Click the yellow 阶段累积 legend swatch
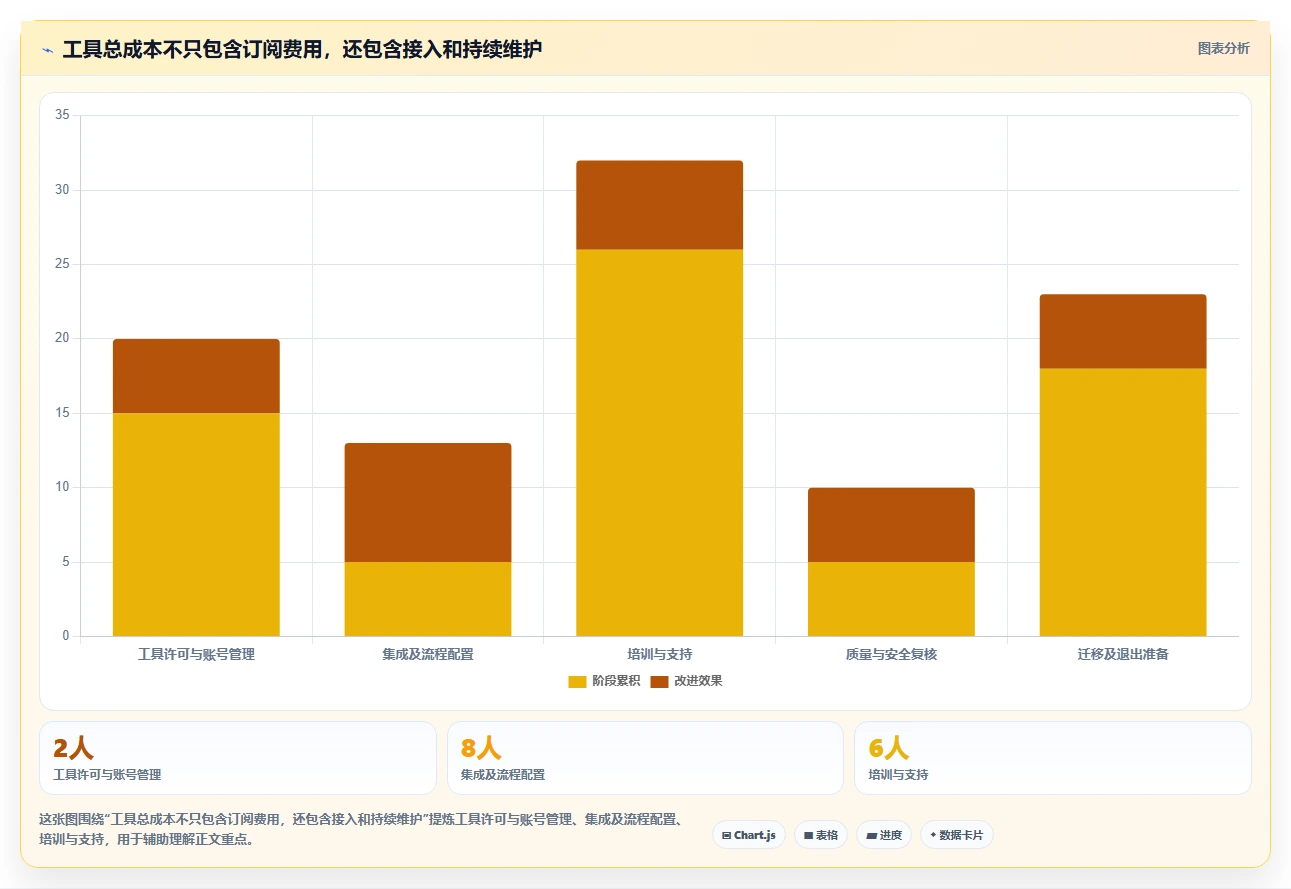The image size is (1291, 889). 577,681
